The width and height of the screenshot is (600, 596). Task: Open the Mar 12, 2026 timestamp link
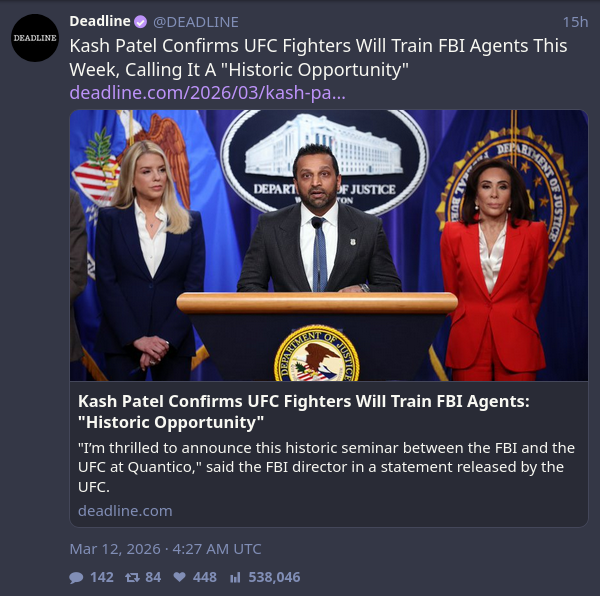(x=165, y=549)
